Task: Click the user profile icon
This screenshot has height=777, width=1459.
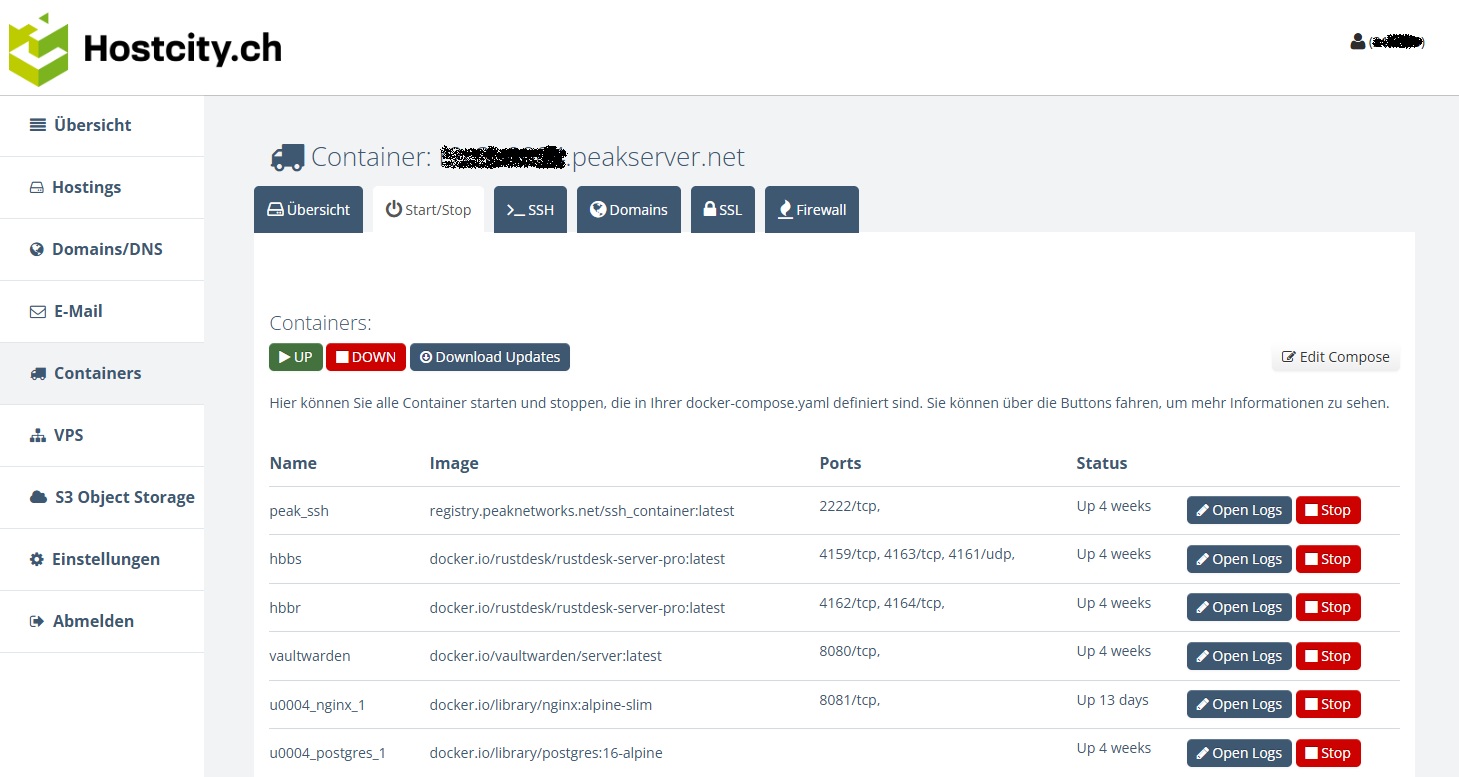Action: coord(1357,42)
